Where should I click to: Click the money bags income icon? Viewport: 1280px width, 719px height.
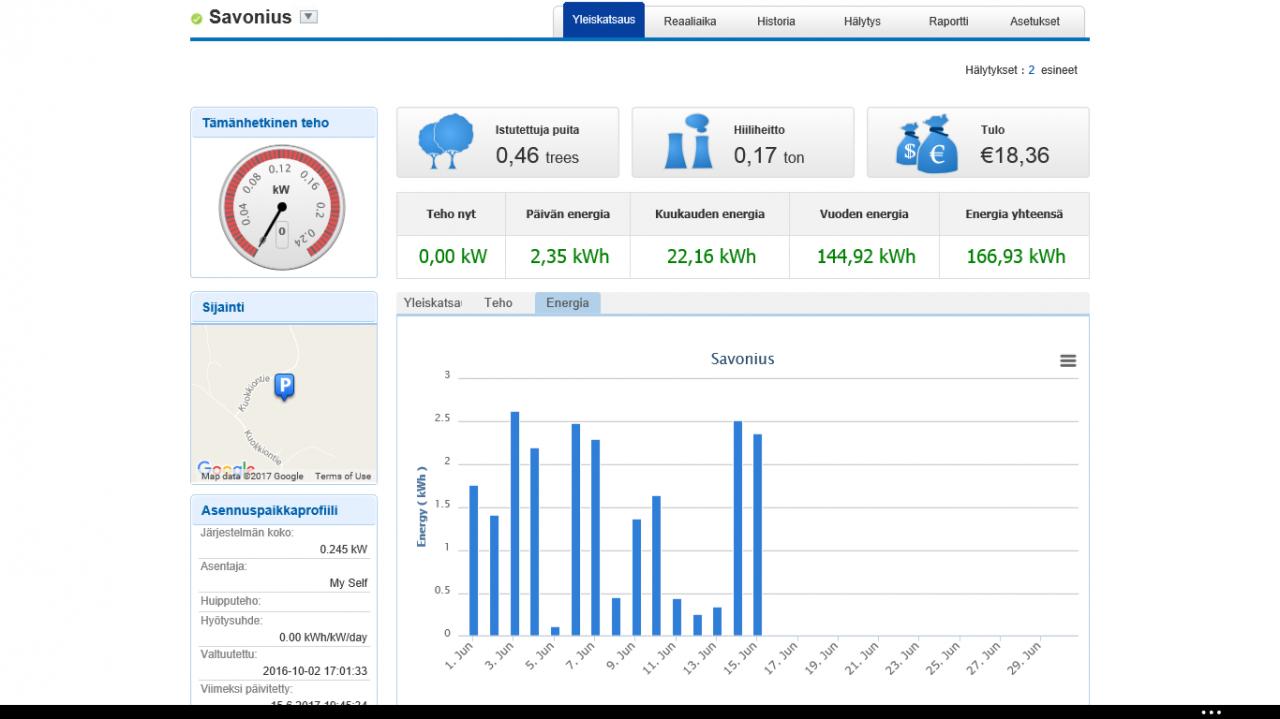[x=926, y=144]
